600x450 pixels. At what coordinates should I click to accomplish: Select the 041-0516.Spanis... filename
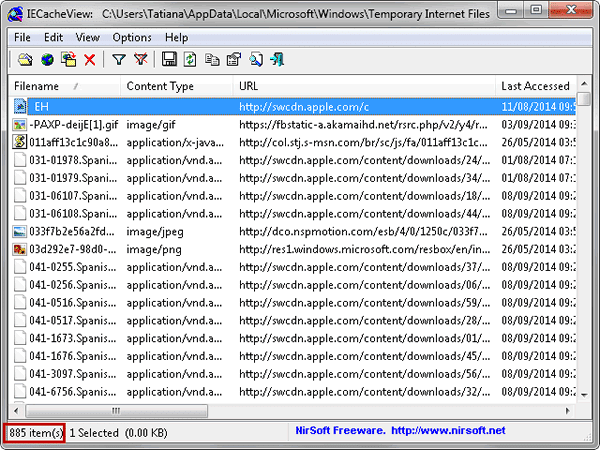tap(73, 303)
